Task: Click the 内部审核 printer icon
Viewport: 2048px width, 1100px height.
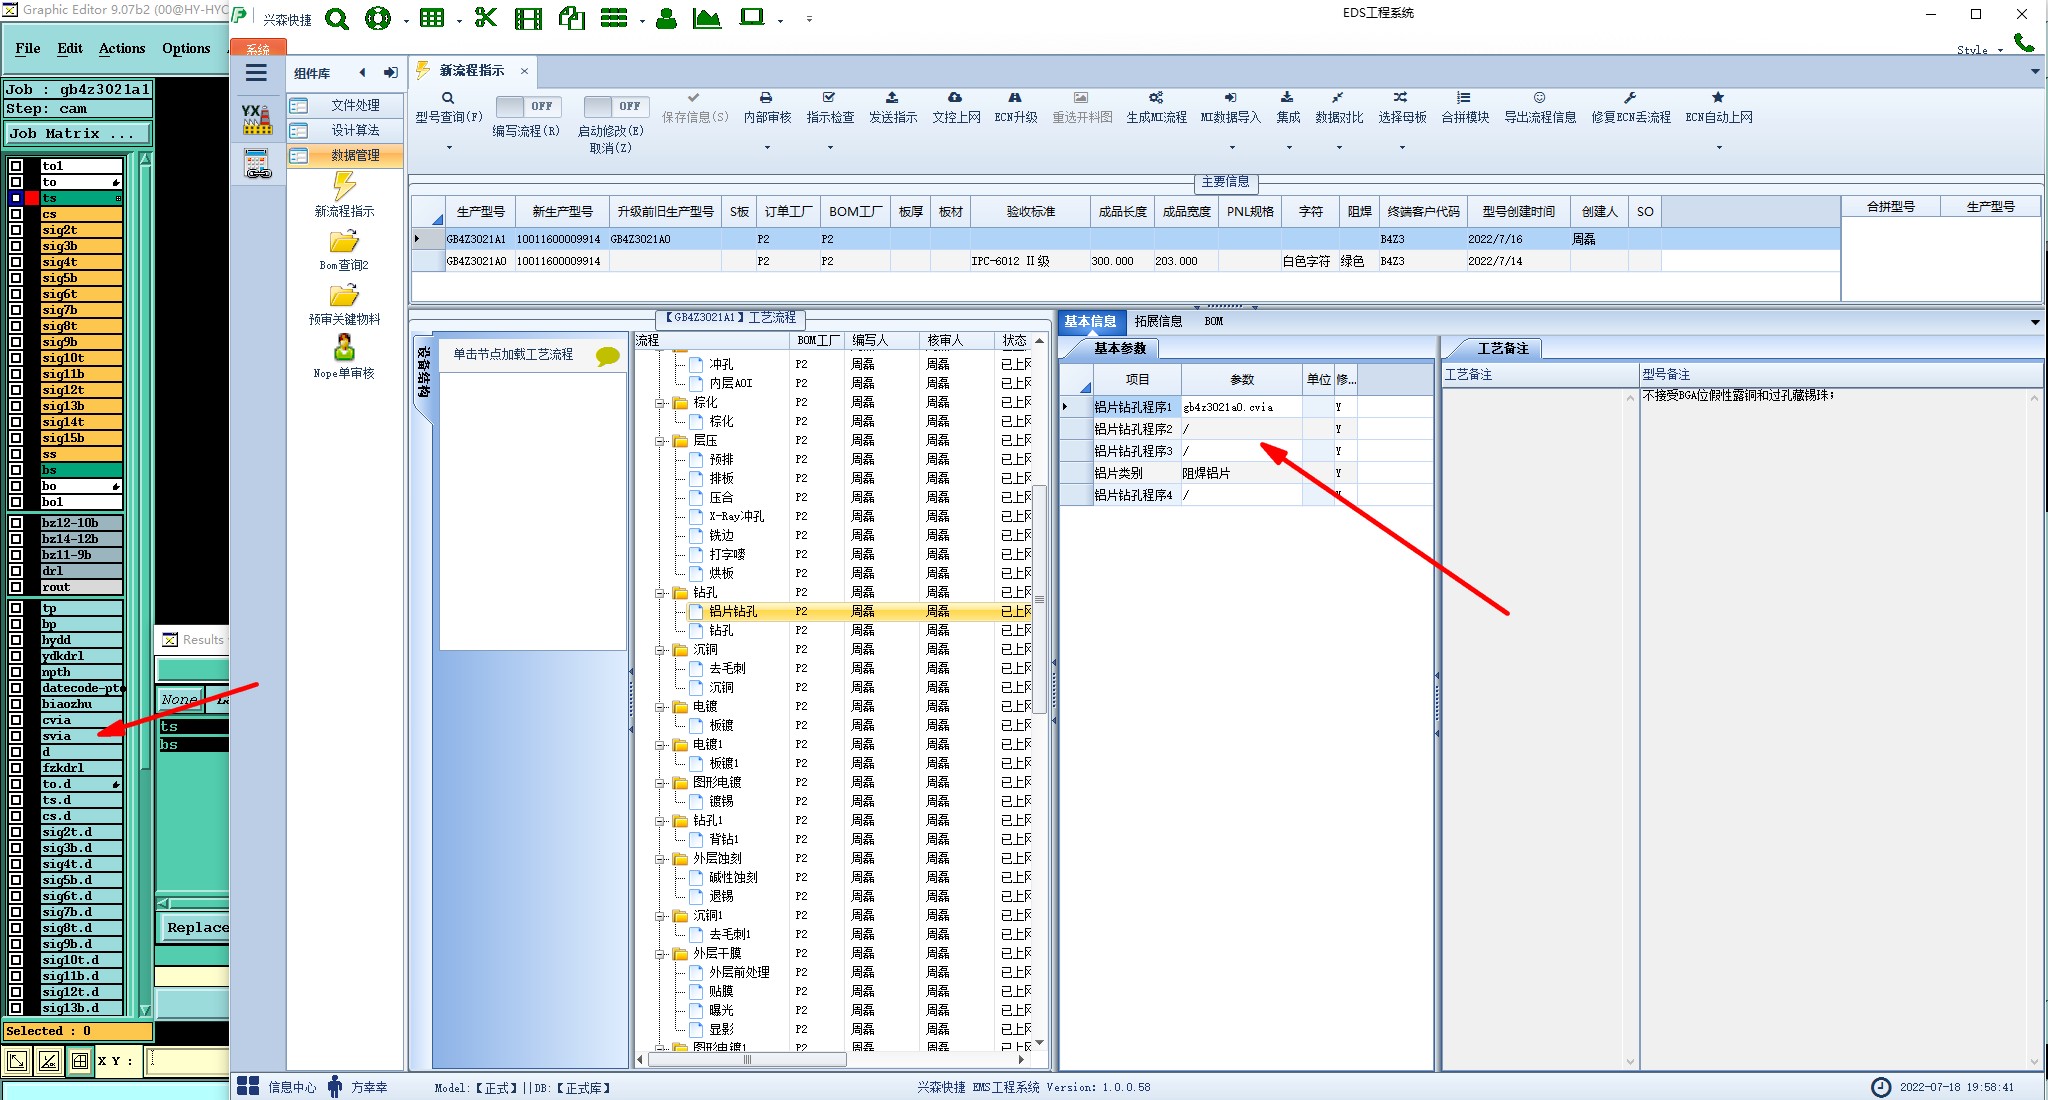Action: click(766, 98)
